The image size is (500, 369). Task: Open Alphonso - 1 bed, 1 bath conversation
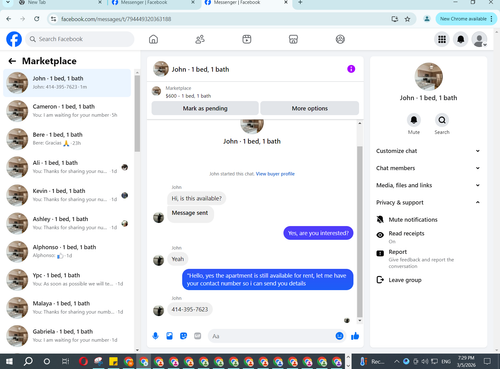click(67, 251)
